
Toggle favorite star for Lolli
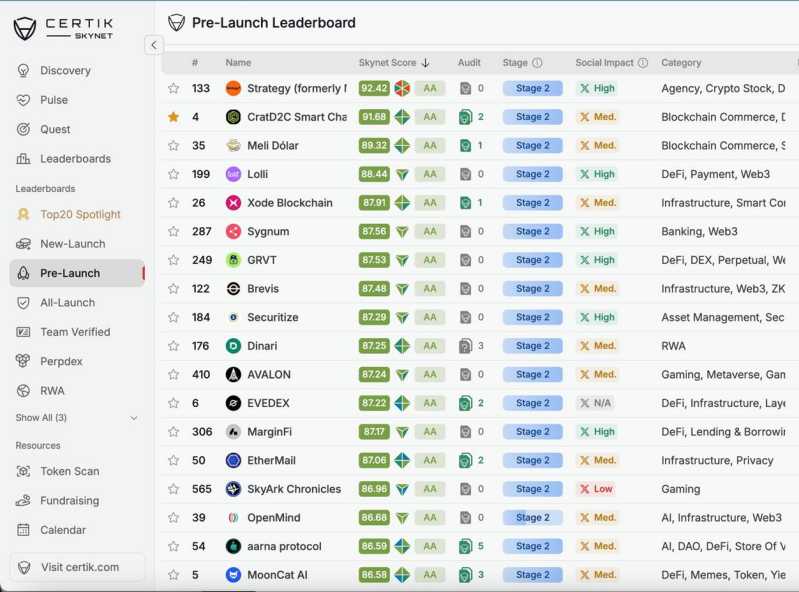[x=174, y=174]
